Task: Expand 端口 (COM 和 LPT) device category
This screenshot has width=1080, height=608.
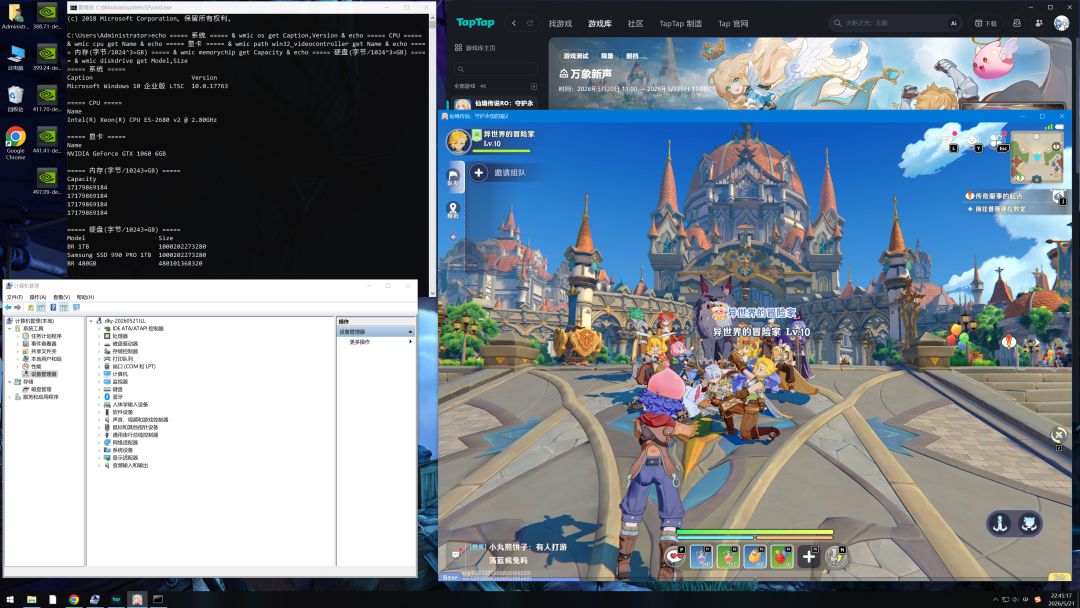Action: [x=99, y=366]
